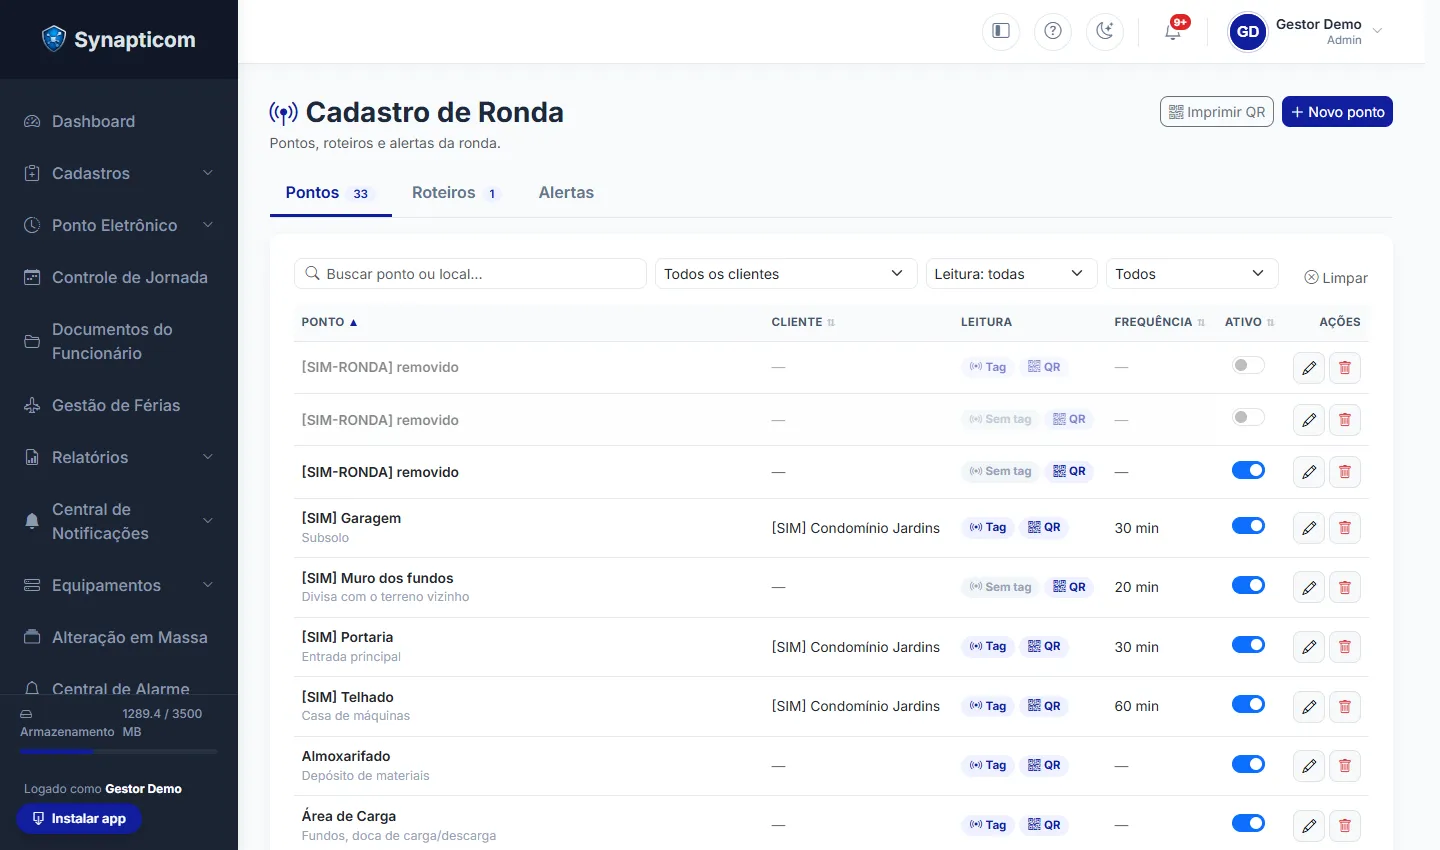Edit the [SIM] Muro dos fundos point
Screen dimensions: 1440x850
(x=1309, y=588)
